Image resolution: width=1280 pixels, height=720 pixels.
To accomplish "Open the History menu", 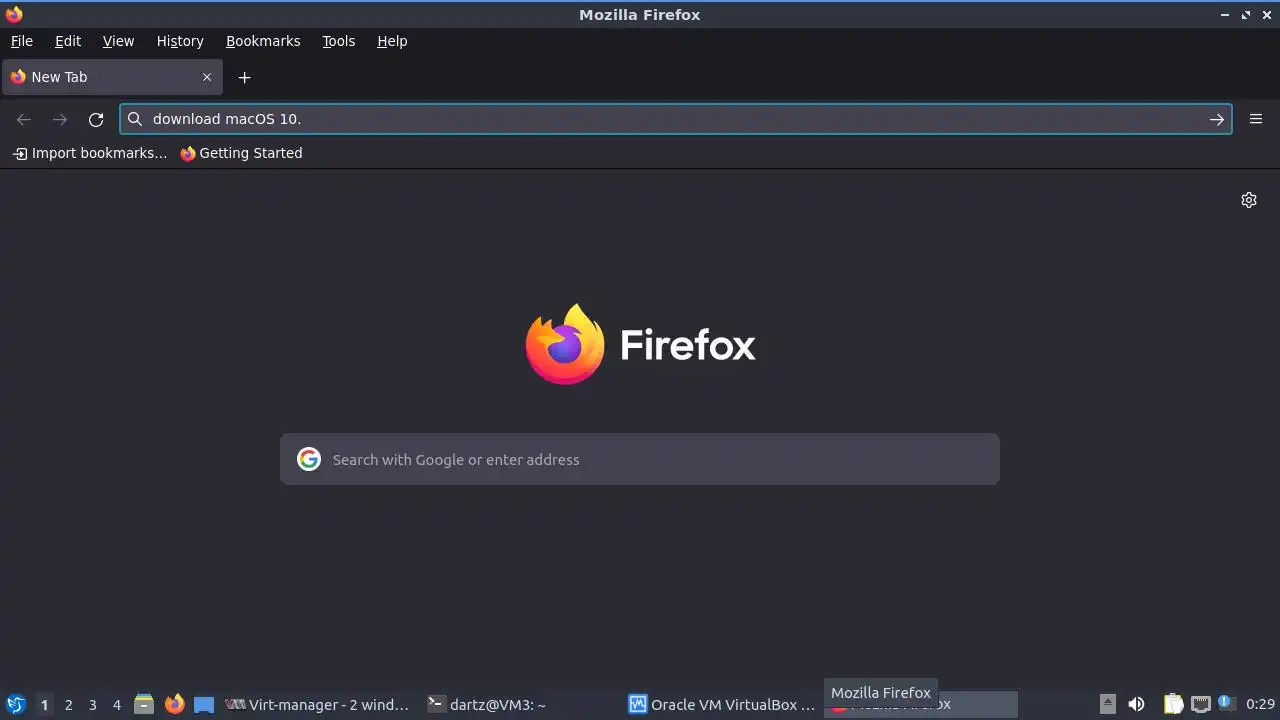I will 180,41.
